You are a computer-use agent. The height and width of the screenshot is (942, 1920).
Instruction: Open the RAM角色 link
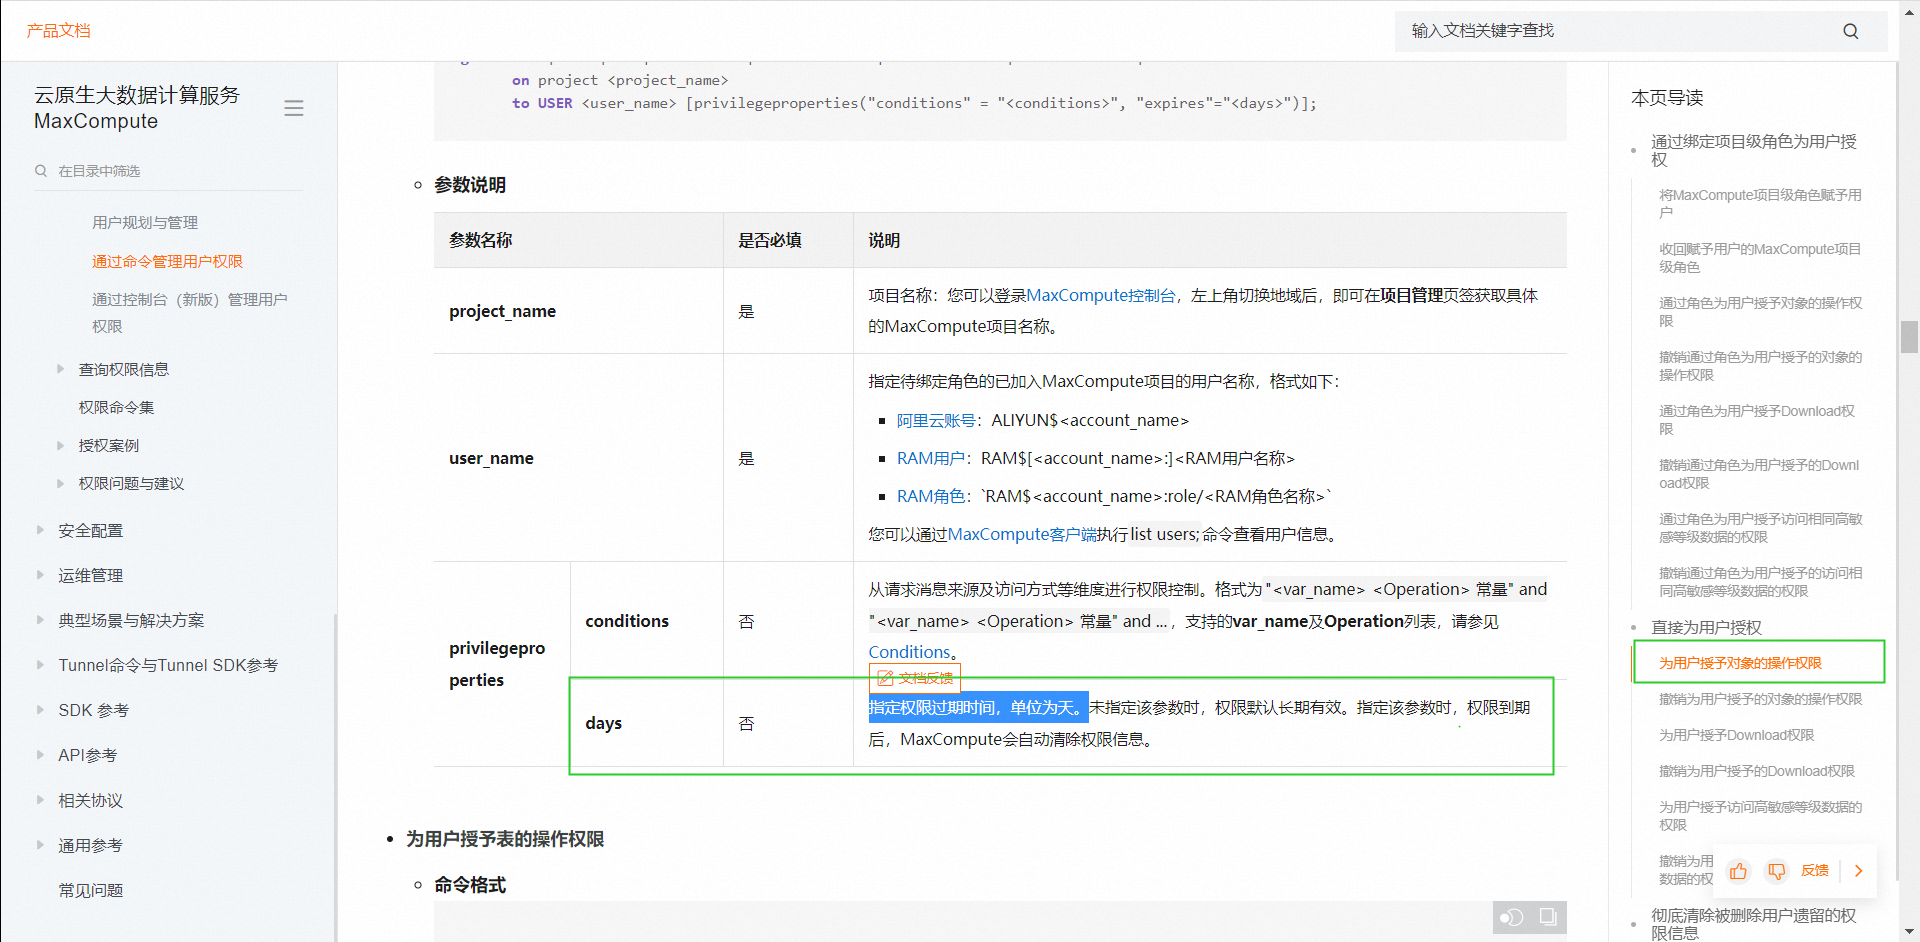coord(930,496)
